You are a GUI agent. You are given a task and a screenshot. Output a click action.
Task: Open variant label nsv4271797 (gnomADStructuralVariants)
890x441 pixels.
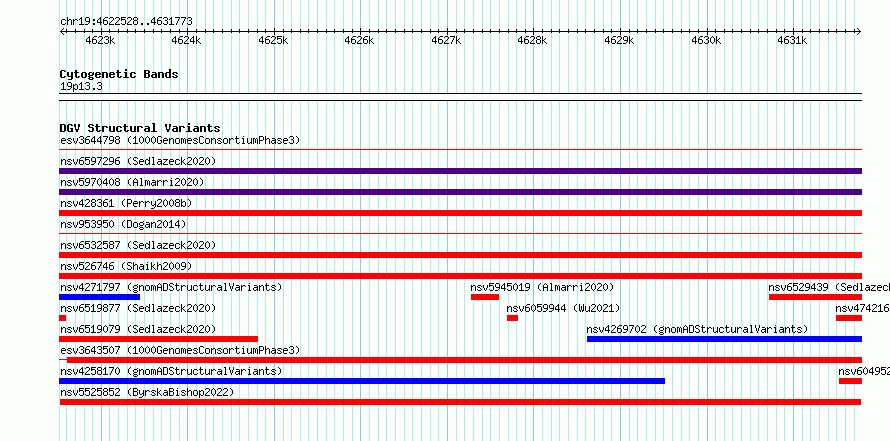click(171, 287)
